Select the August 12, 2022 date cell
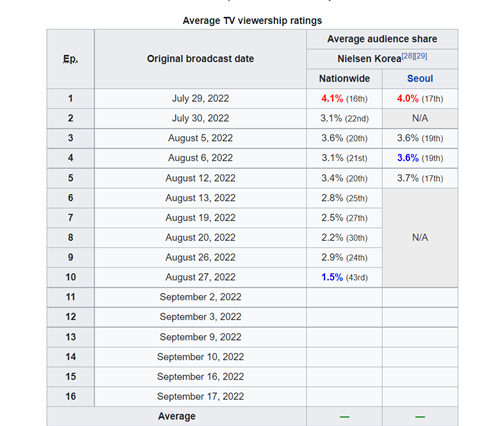 [x=200, y=178]
